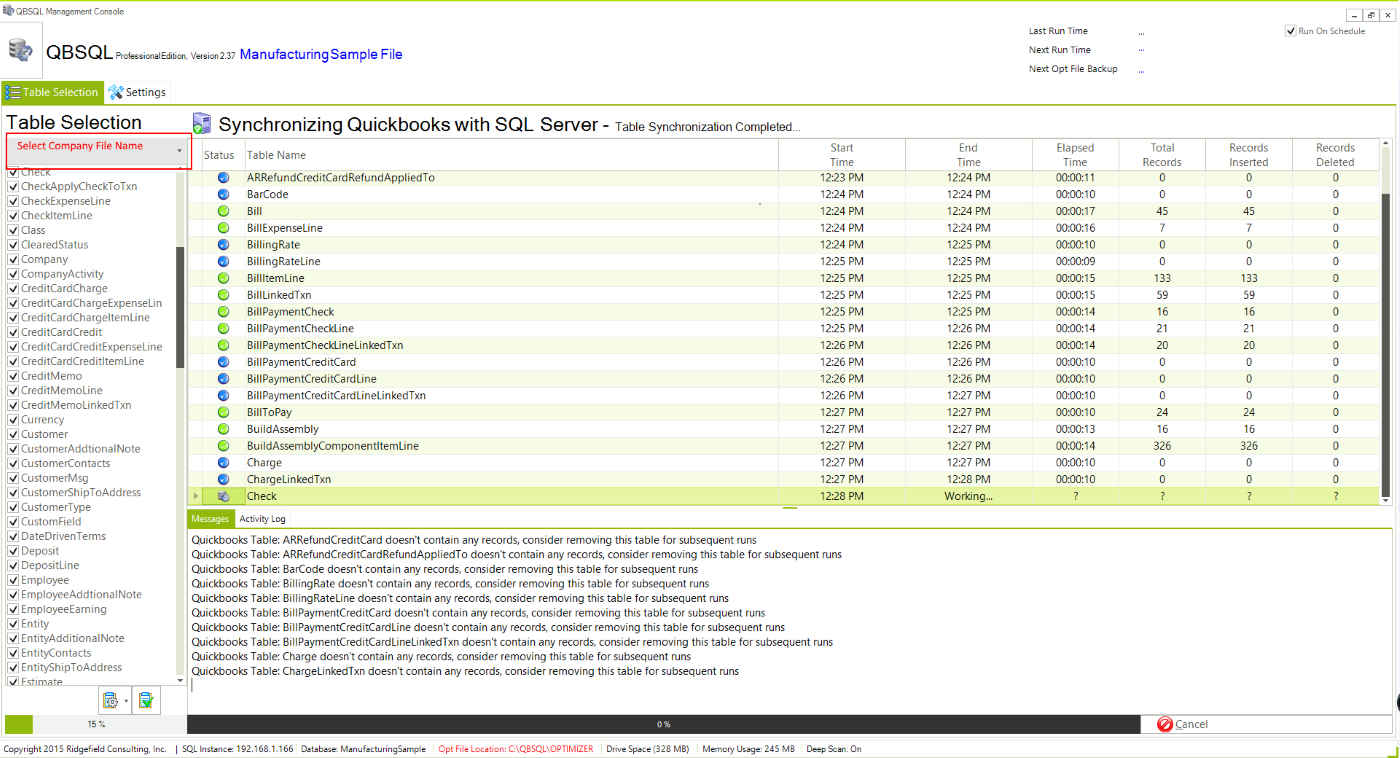Click the status icon of BuildAssembly row
Screen dimensions: 1400x758
[223, 429]
